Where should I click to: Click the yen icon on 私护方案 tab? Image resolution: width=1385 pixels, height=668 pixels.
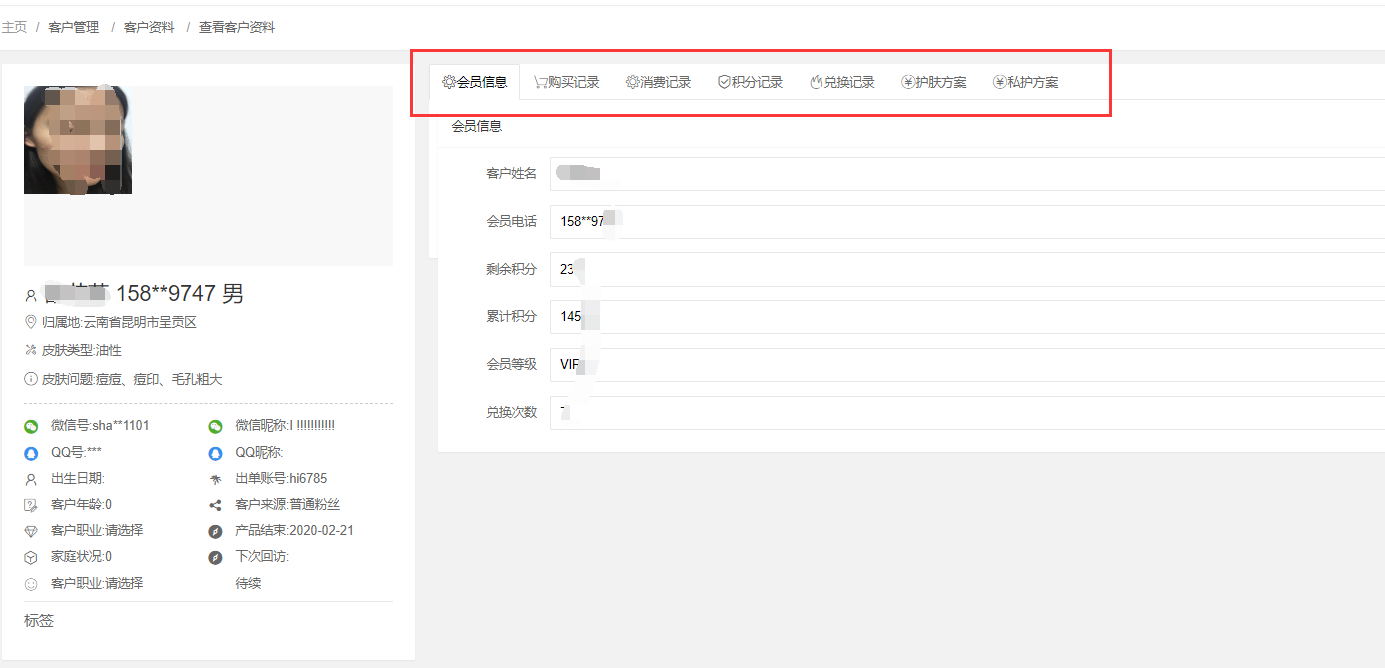(x=1000, y=82)
